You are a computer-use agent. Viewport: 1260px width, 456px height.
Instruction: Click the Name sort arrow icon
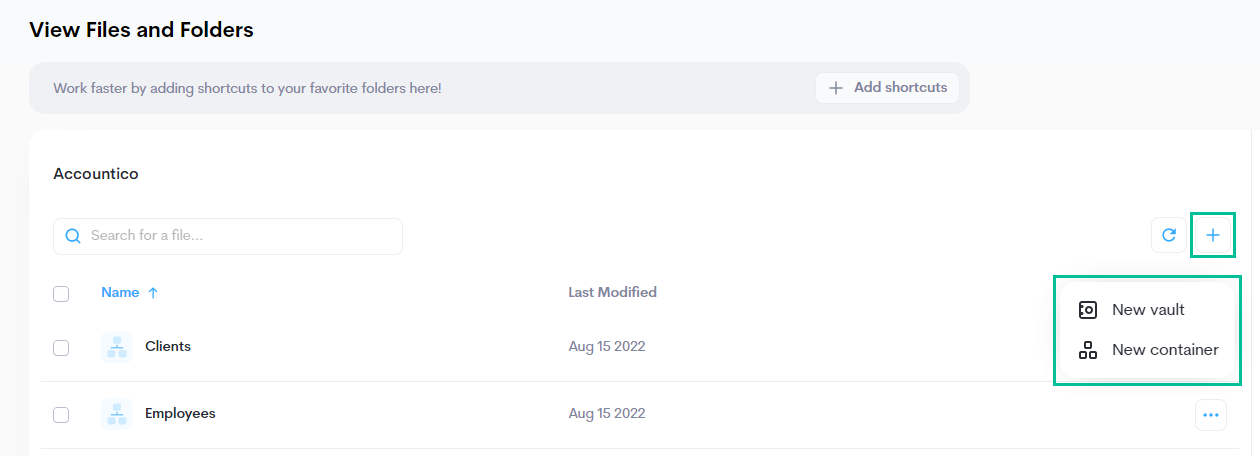[x=153, y=293]
